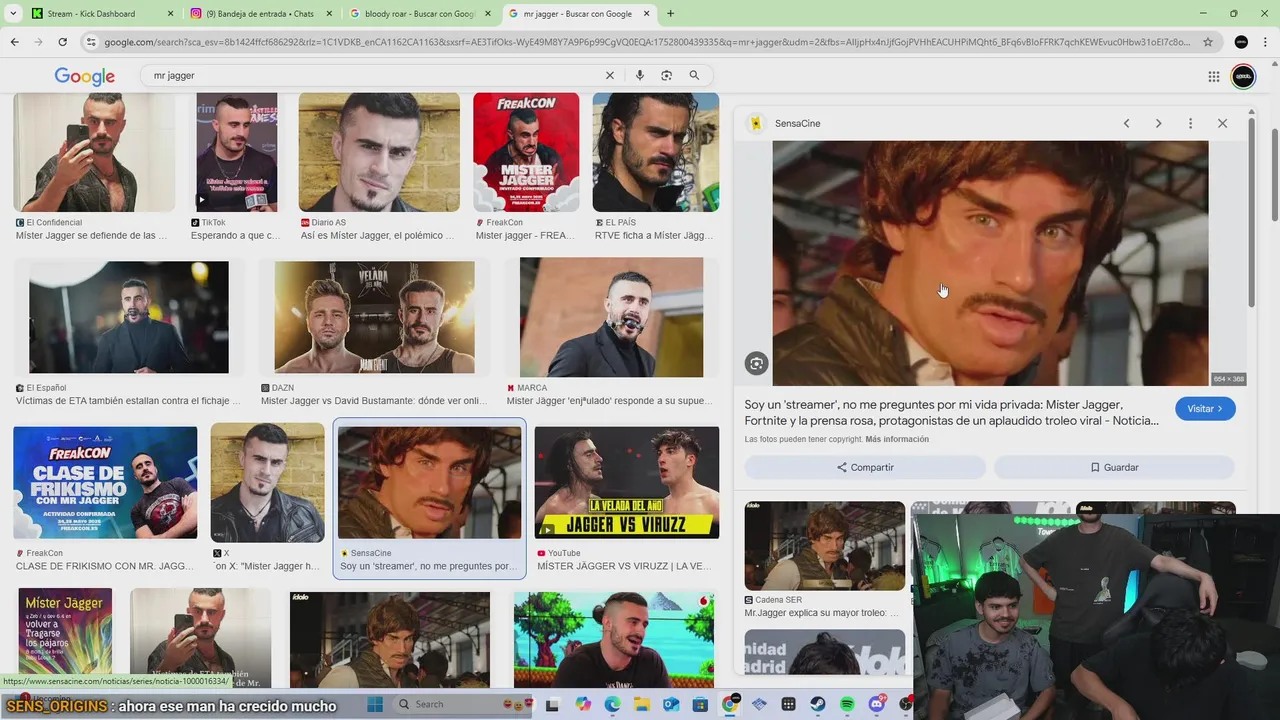Click the Guardar button
The width and height of the screenshot is (1280, 720).
[1114, 467]
